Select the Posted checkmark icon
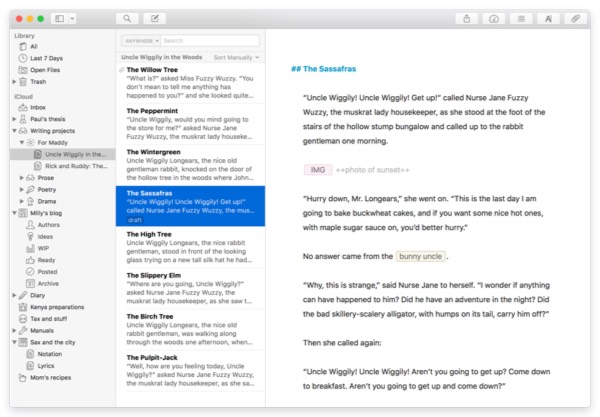The width and height of the screenshot is (600, 417). click(x=30, y=272)
